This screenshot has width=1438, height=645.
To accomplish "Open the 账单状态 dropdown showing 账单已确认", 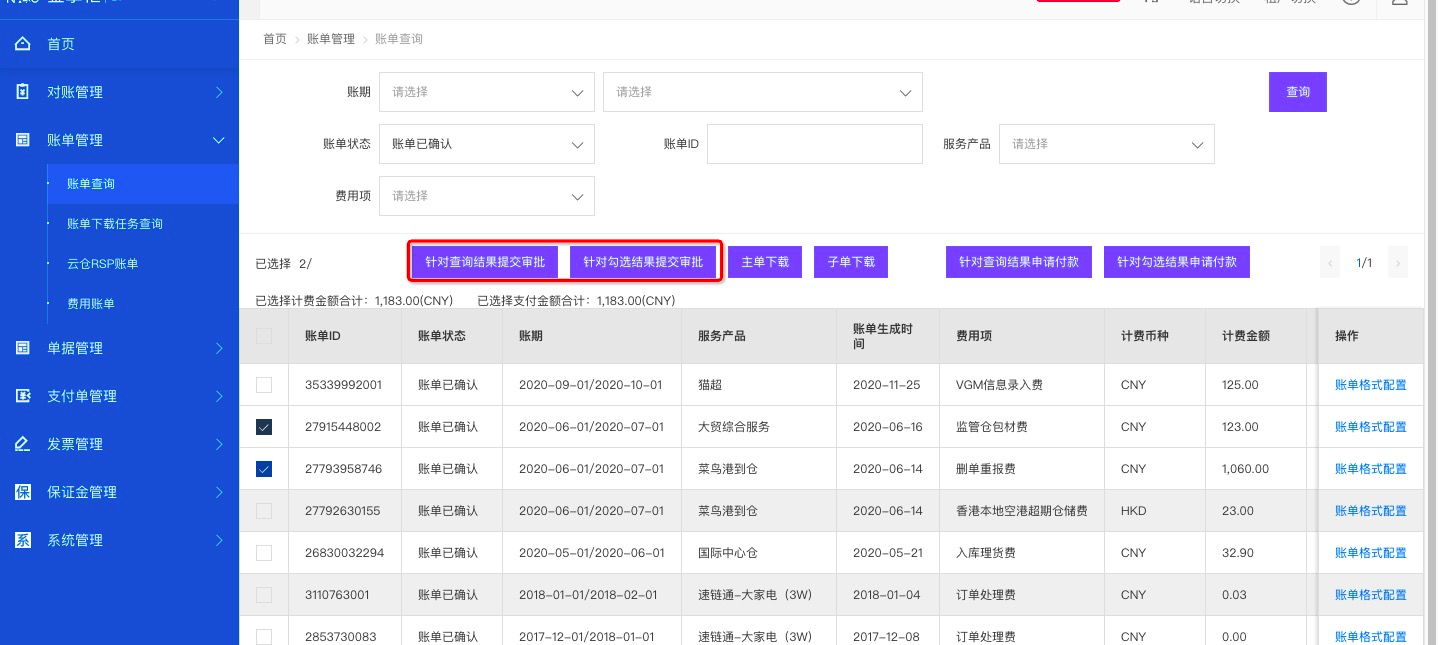I will point(487,144).
